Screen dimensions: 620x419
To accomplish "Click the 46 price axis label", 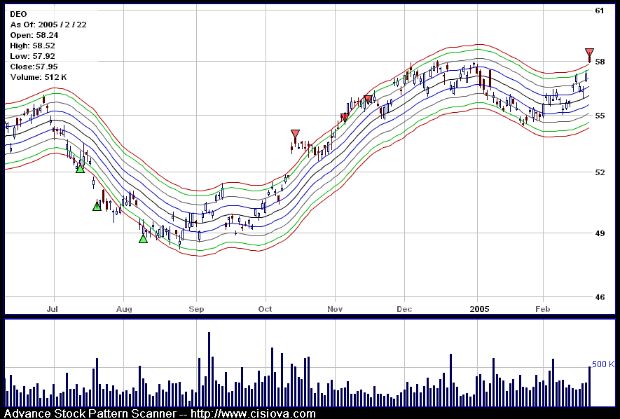I will click(599, 297).
